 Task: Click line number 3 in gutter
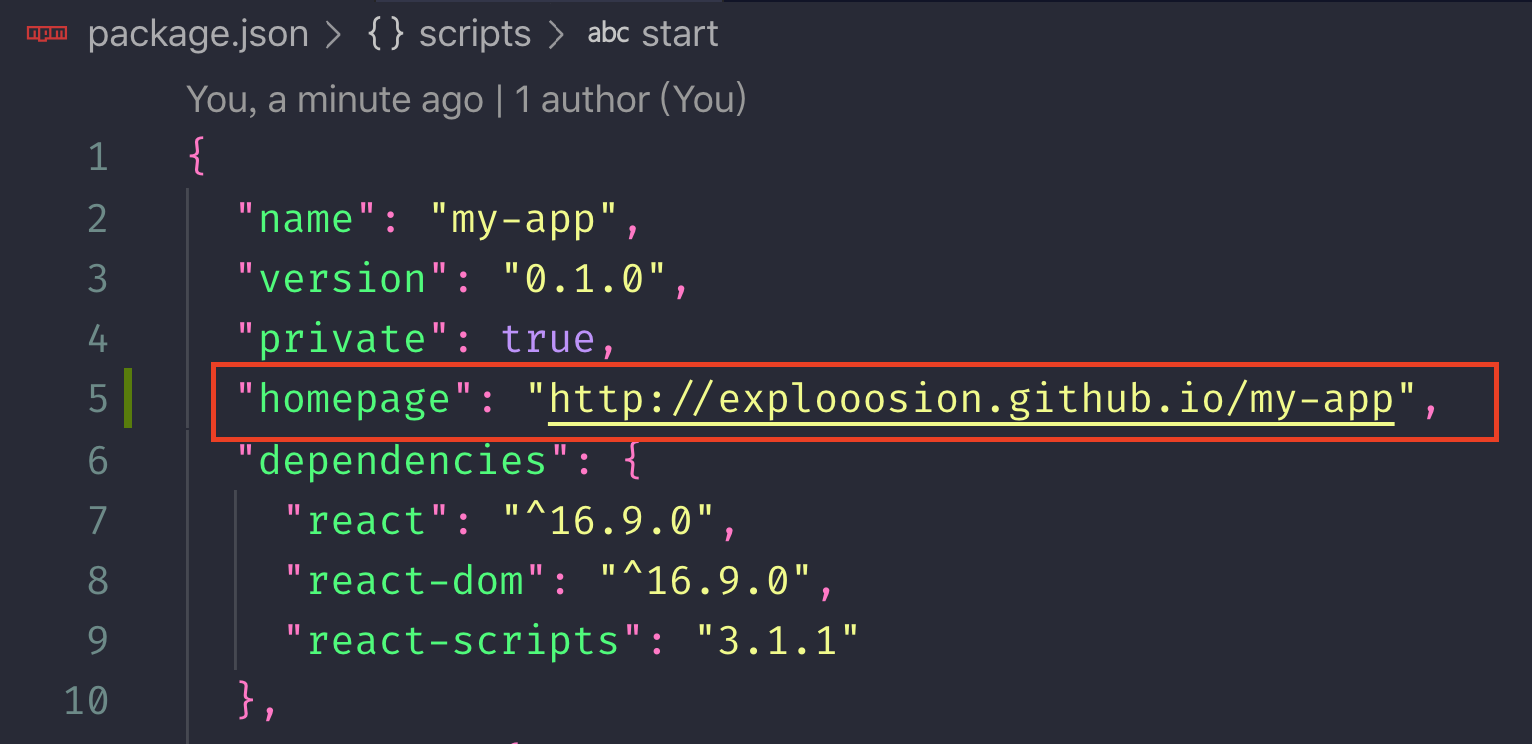point(97,279)
